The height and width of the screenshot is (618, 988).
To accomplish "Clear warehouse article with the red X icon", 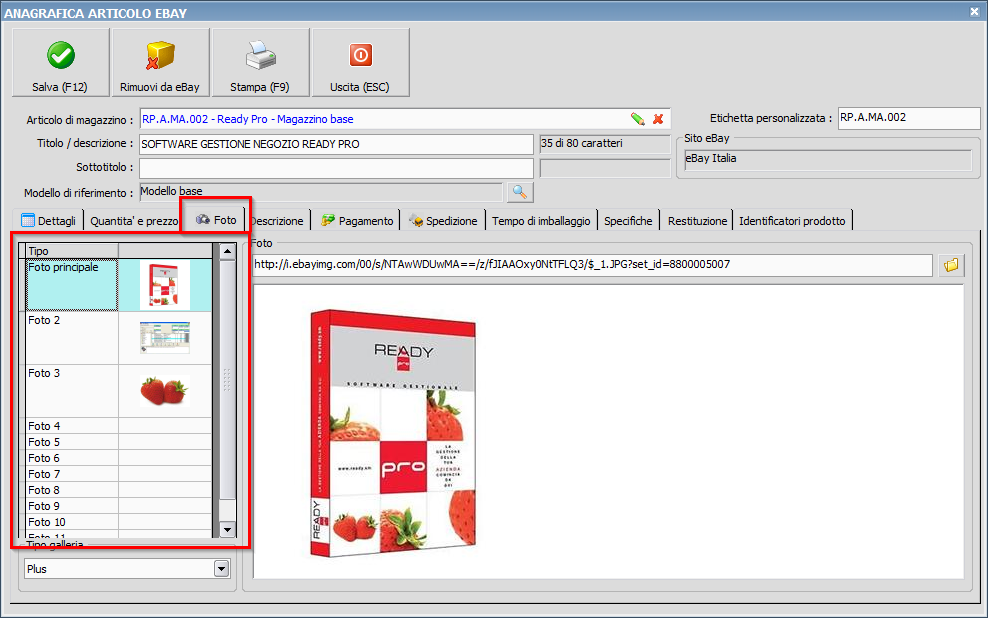I will pyautogui.click(x=658, y=118).
